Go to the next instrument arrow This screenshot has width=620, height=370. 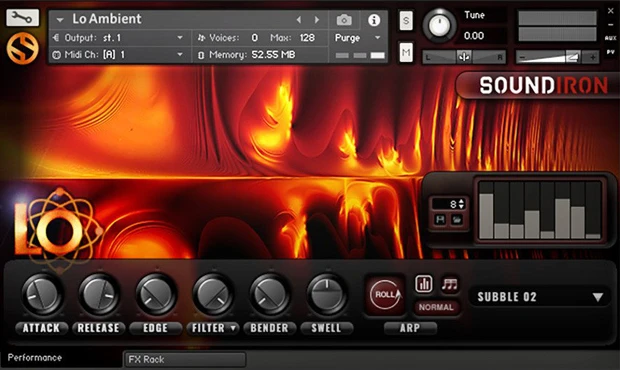click(317, 19)
